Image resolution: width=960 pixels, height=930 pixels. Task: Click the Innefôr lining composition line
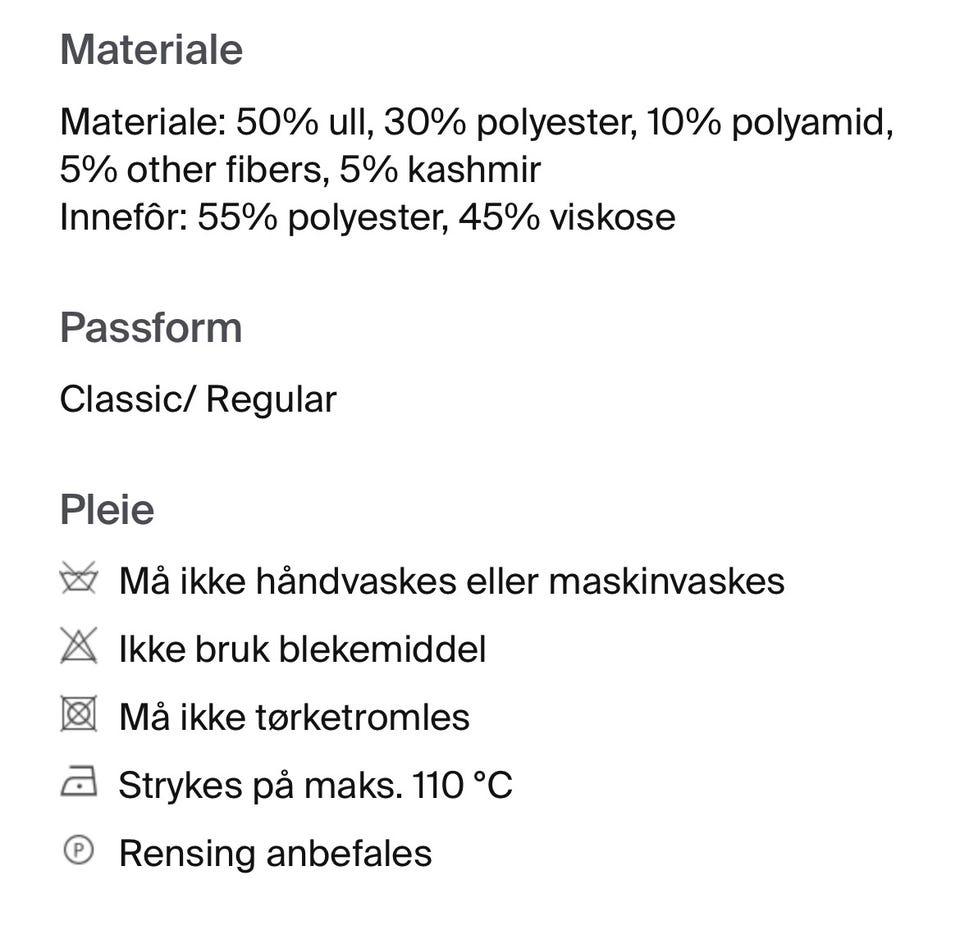tap(367, 217)
